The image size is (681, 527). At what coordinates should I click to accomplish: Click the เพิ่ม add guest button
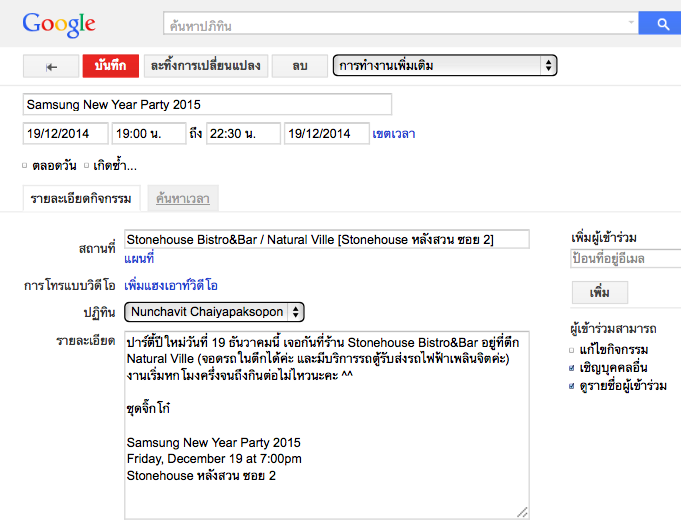tap(600, 292)
